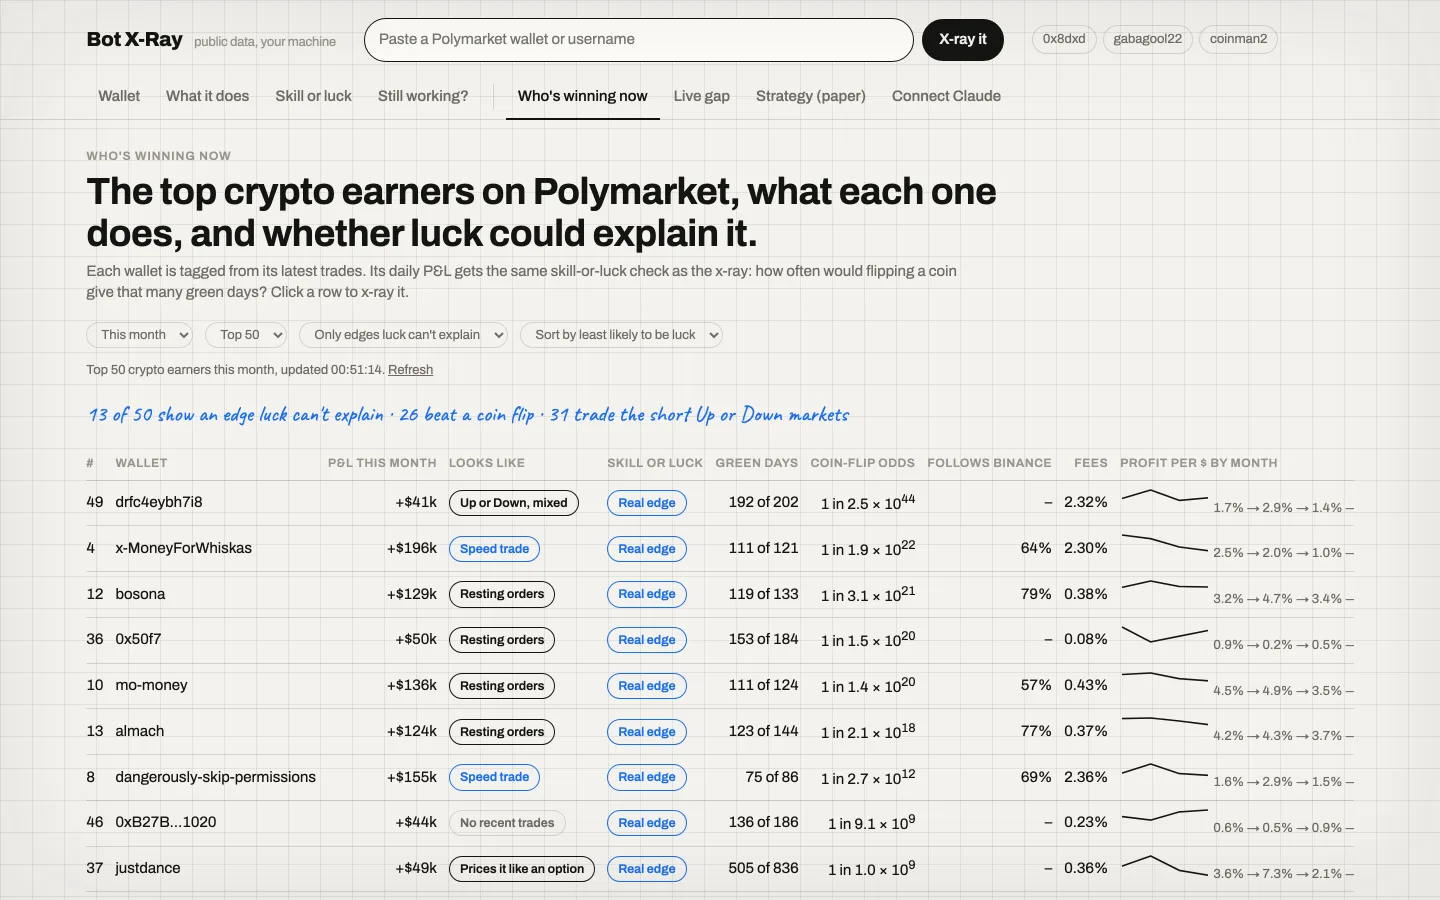1440x900 pixels.
Task: Select the Who's winning now tab
Action: (583, 96)
